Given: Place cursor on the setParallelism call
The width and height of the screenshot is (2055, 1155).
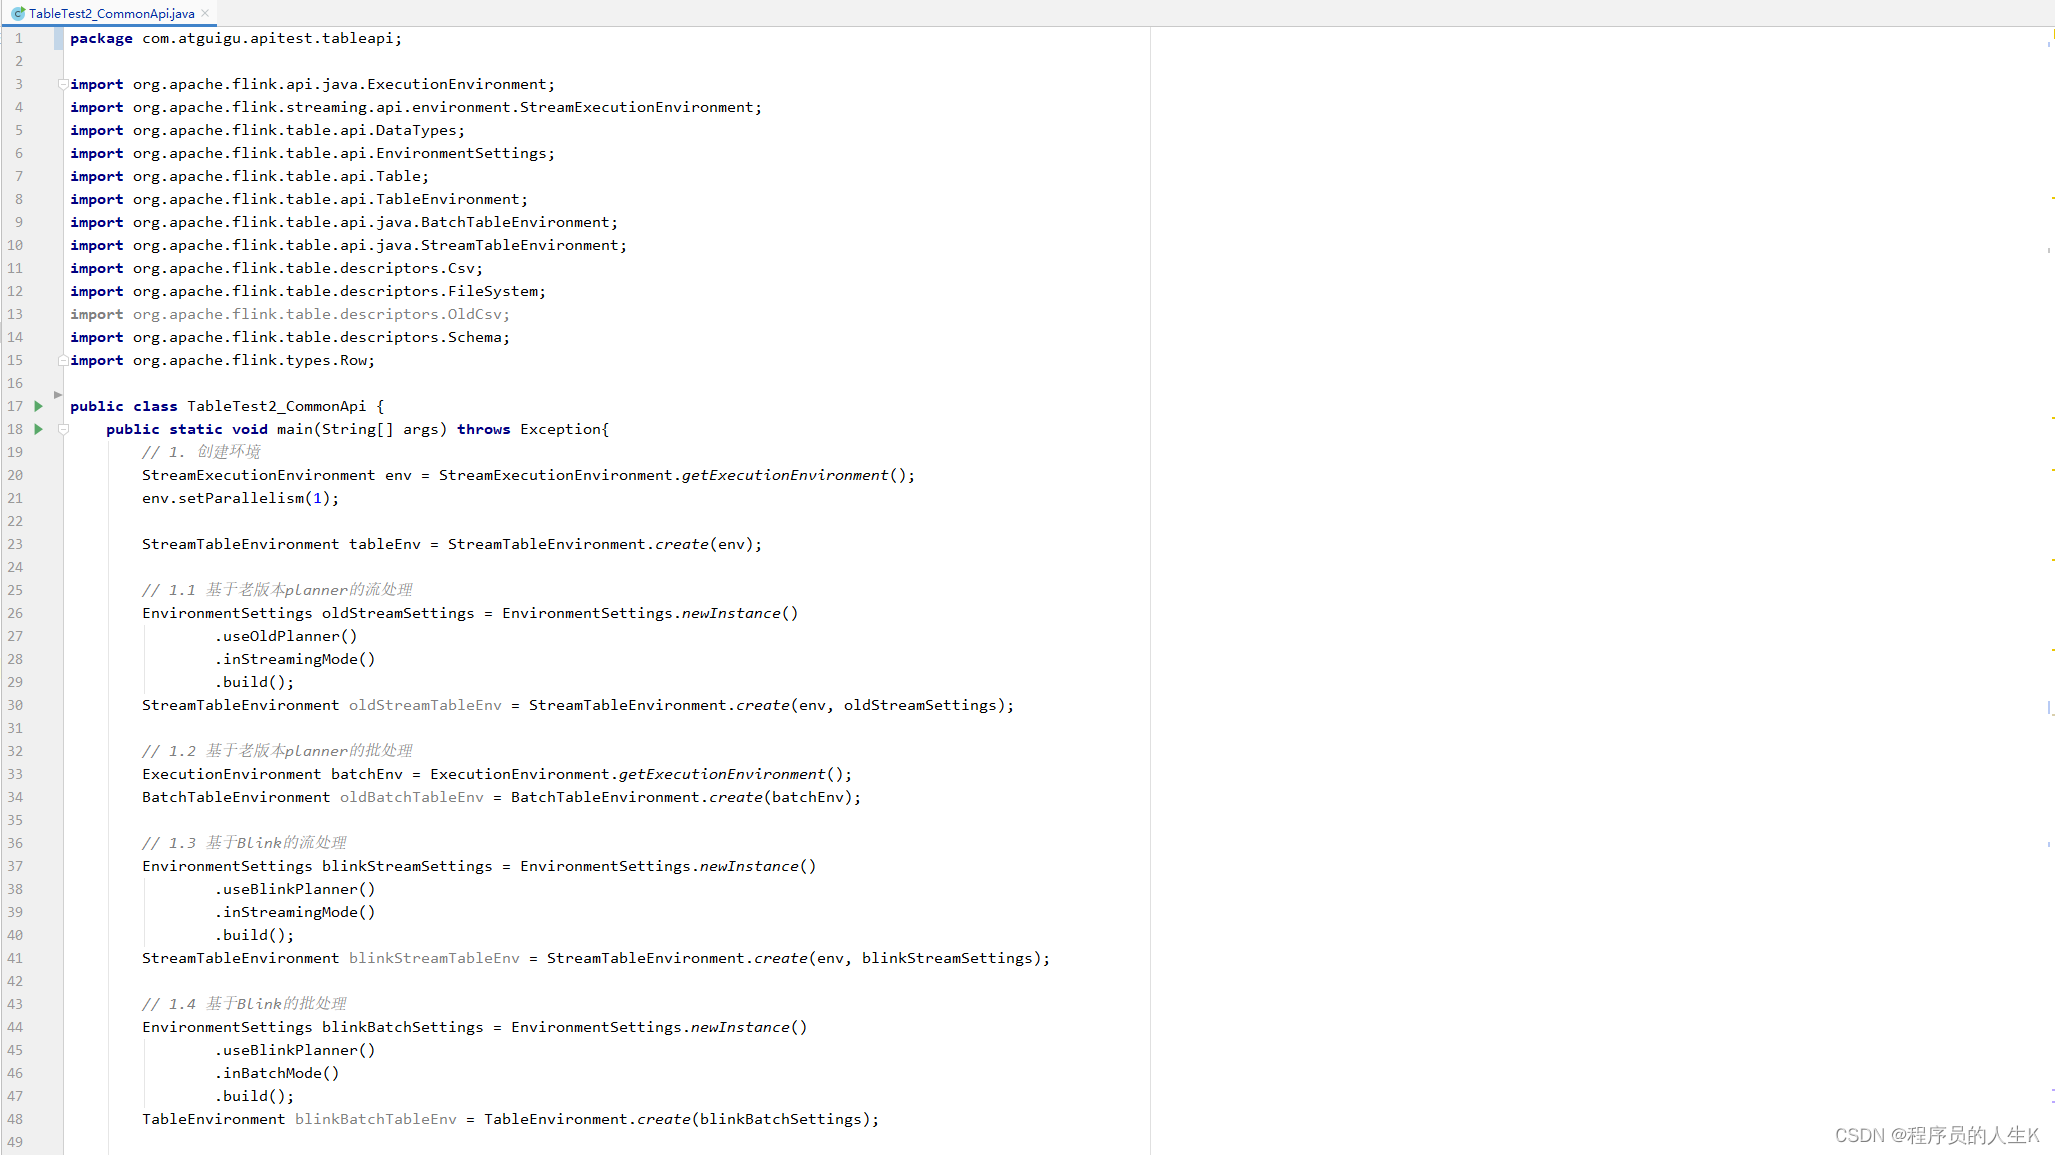Looking at the screenshot, I should click(240, 498).
